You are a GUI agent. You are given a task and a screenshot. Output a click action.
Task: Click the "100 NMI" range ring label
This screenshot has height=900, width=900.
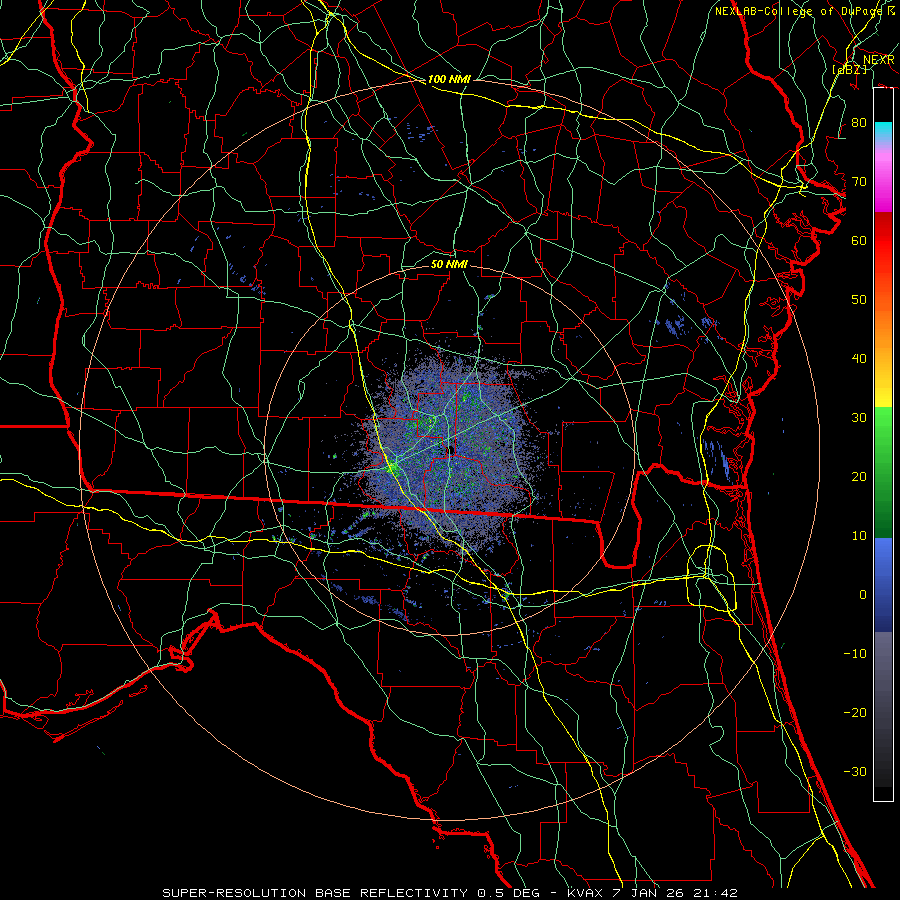[449, 79]
